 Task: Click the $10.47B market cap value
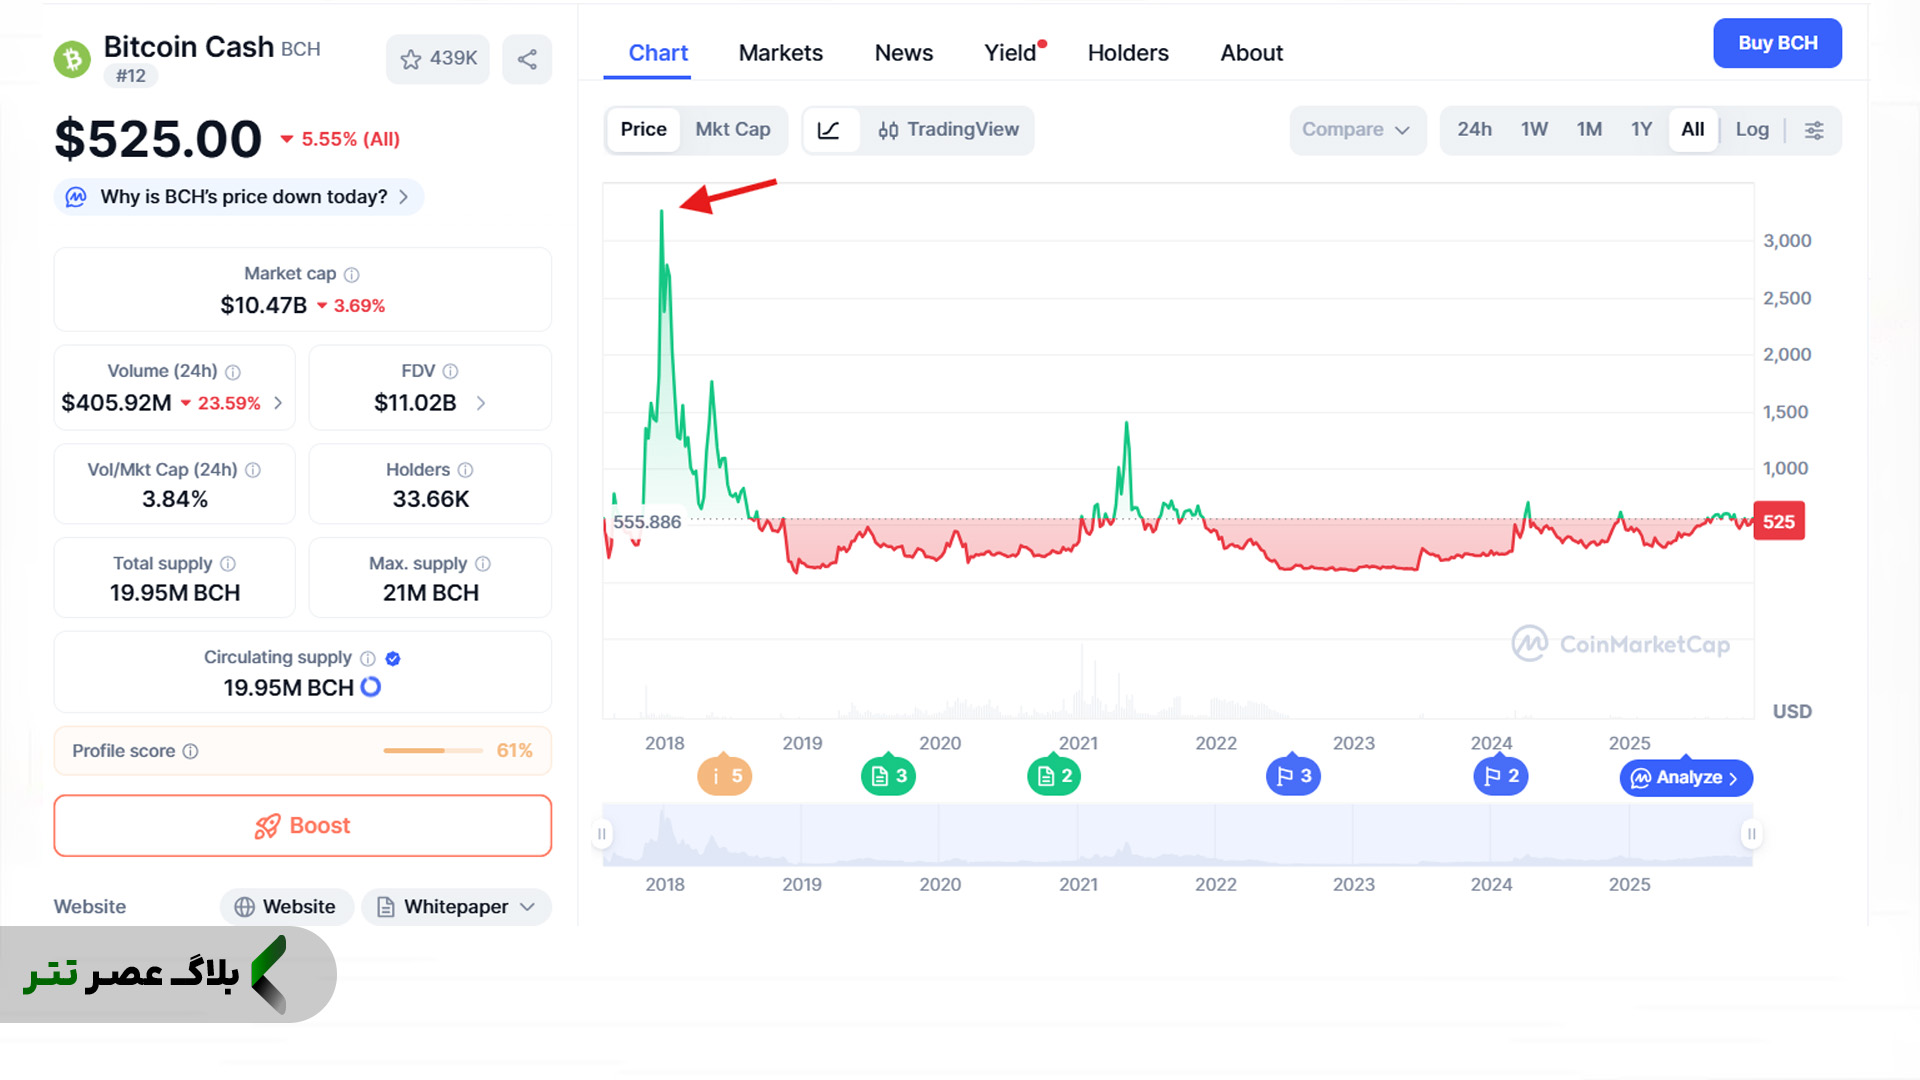click(x=264, y=306)
